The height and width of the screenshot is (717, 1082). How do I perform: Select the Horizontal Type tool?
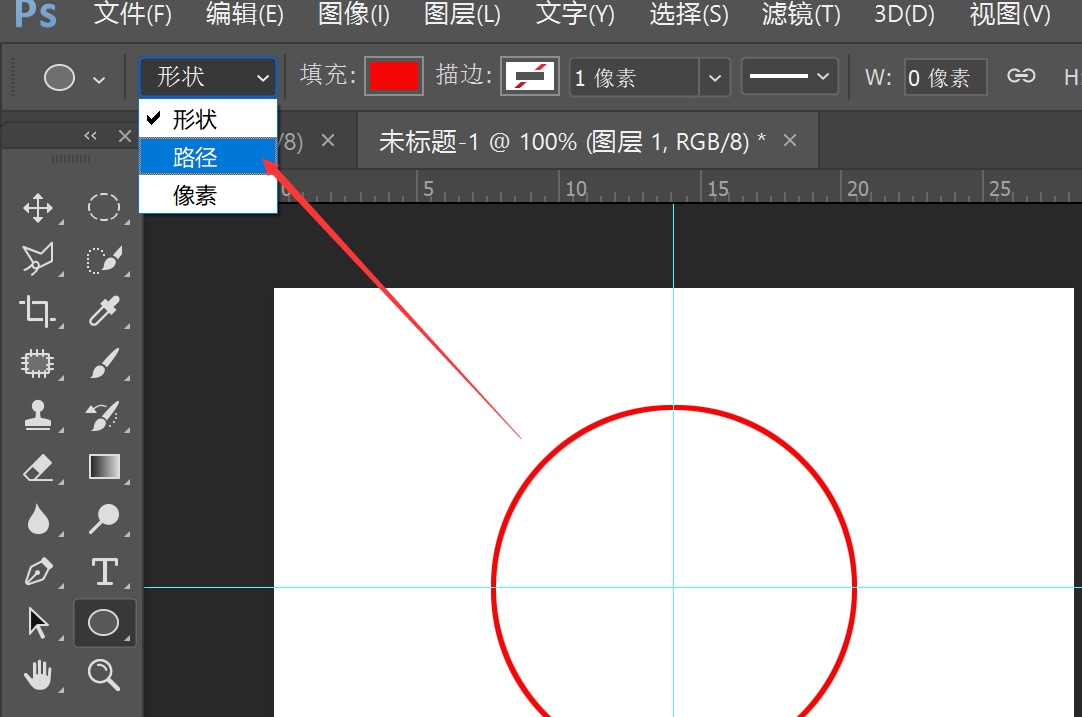point(104,571)
